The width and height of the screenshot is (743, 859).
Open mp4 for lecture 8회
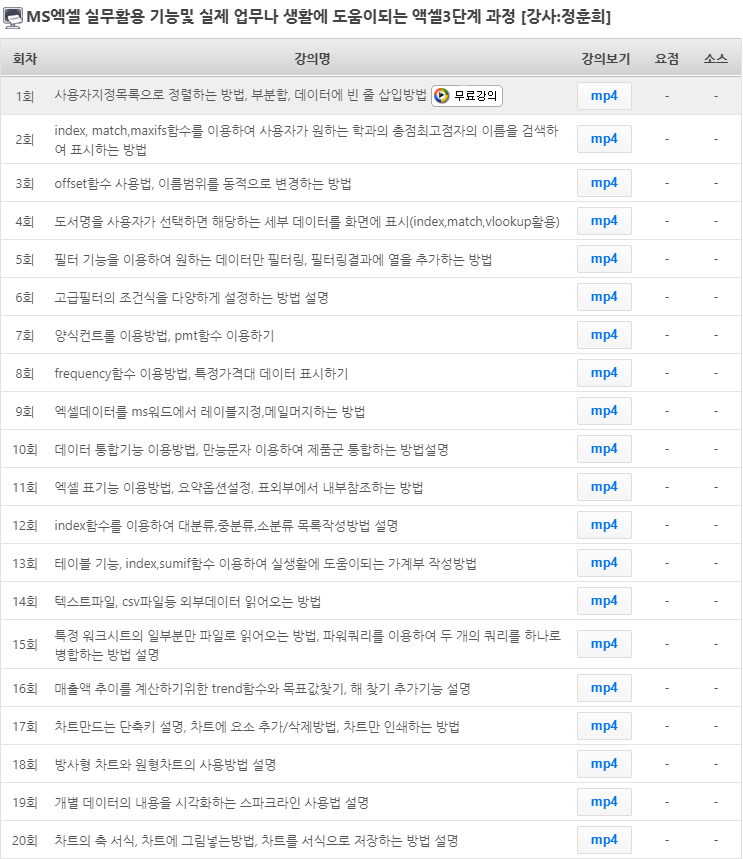point(604,373)
